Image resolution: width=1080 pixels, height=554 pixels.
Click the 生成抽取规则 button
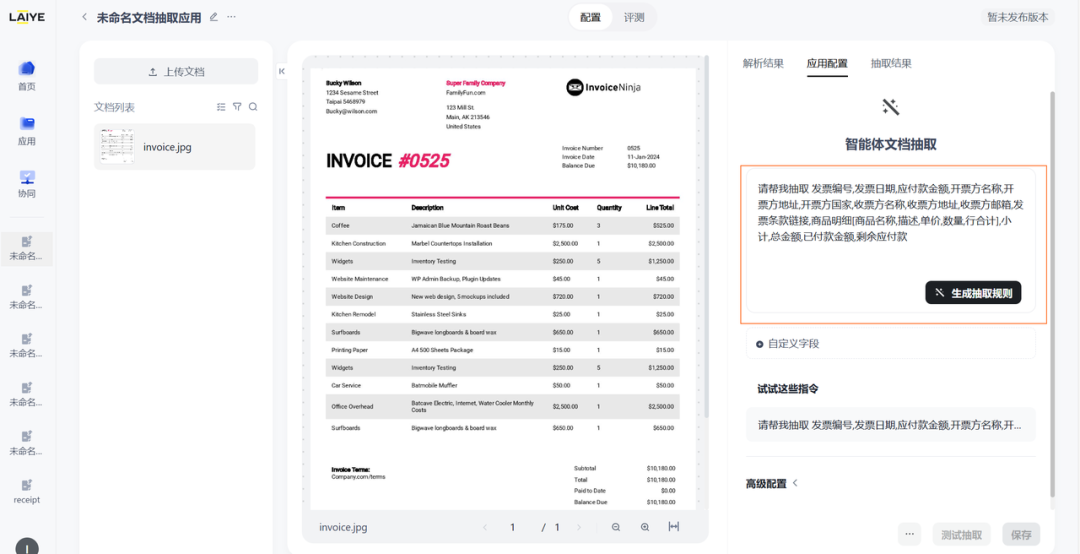click(x=973, y=293)
